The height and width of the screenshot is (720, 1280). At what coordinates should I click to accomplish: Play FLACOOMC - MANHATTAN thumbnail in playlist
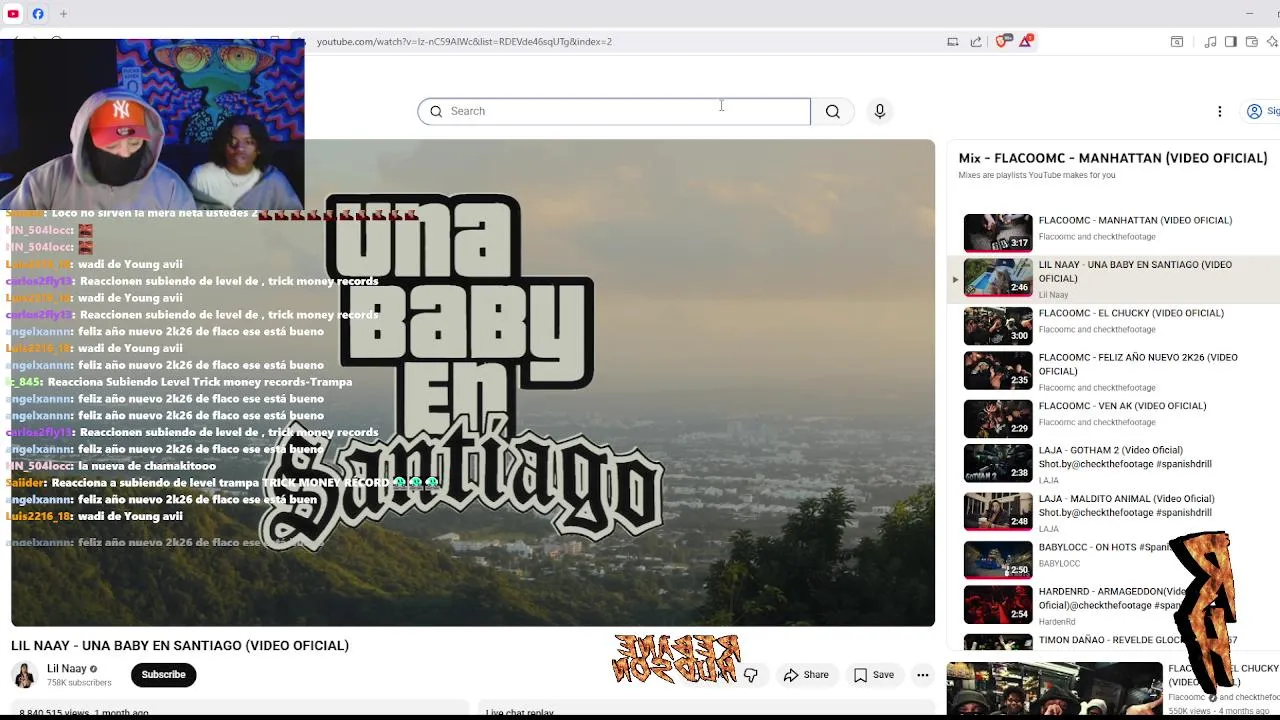point(998,232)
